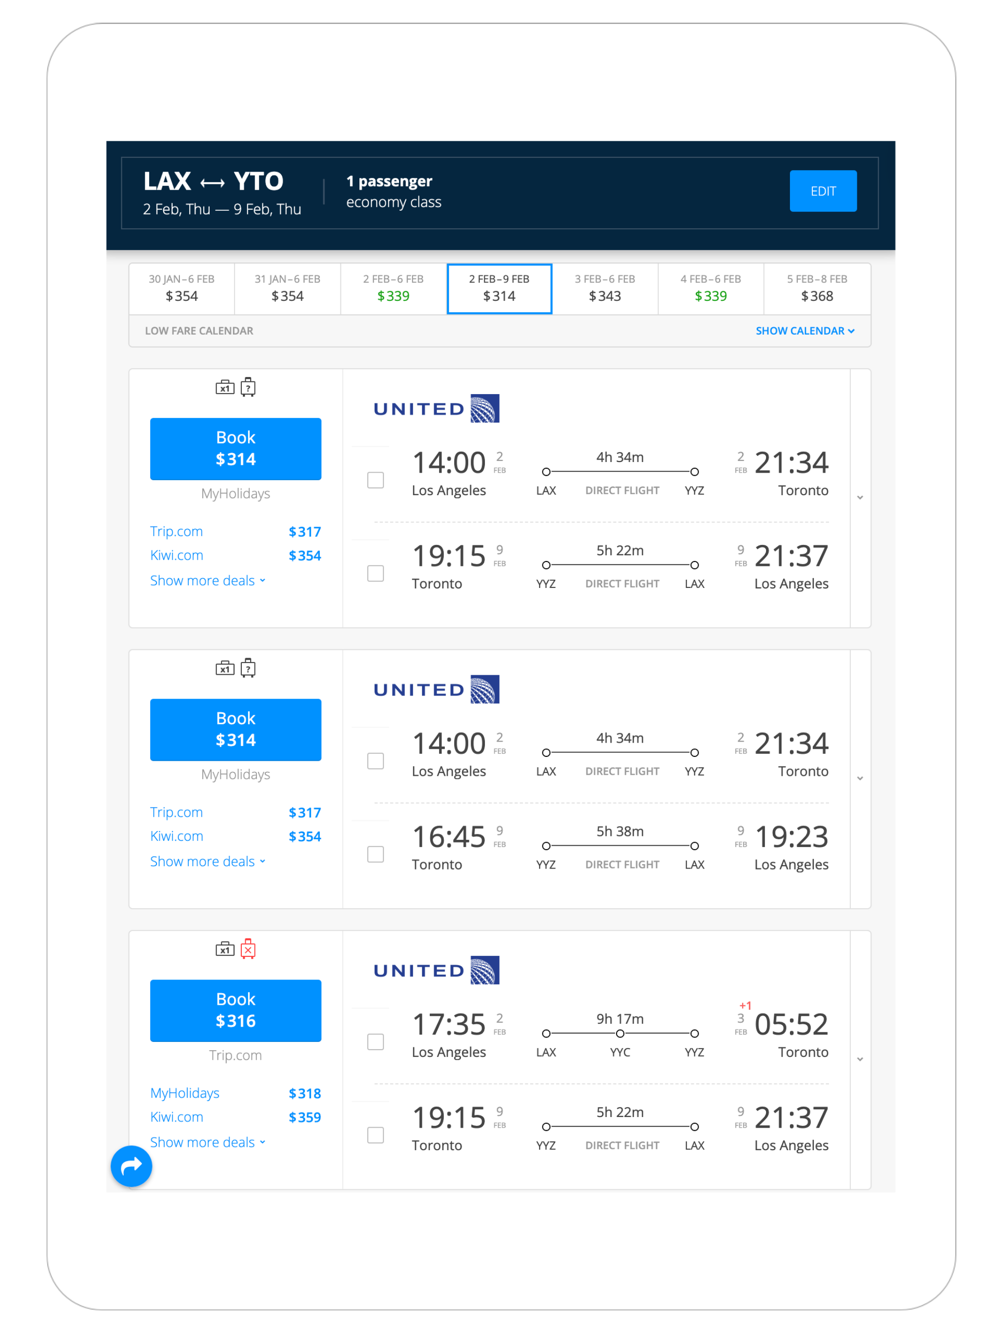
Task: Click carry-on bag icon on 16:45 return card
Action: (x=225, y=669)
